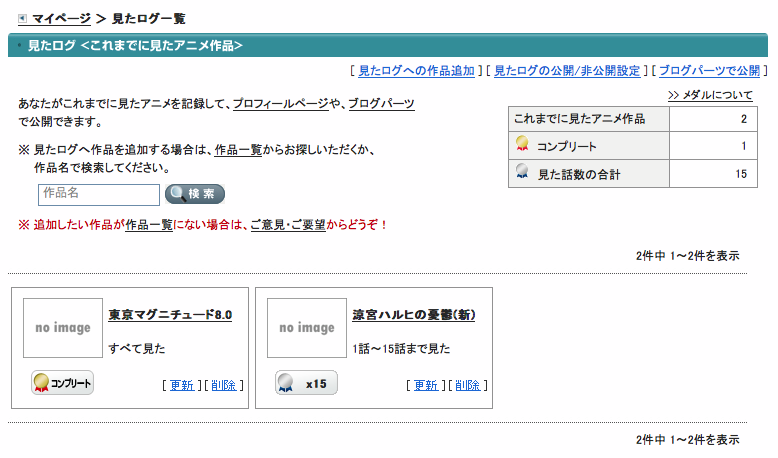Select the upper 2件中 1〜2件を表示 text

point(688,256)
